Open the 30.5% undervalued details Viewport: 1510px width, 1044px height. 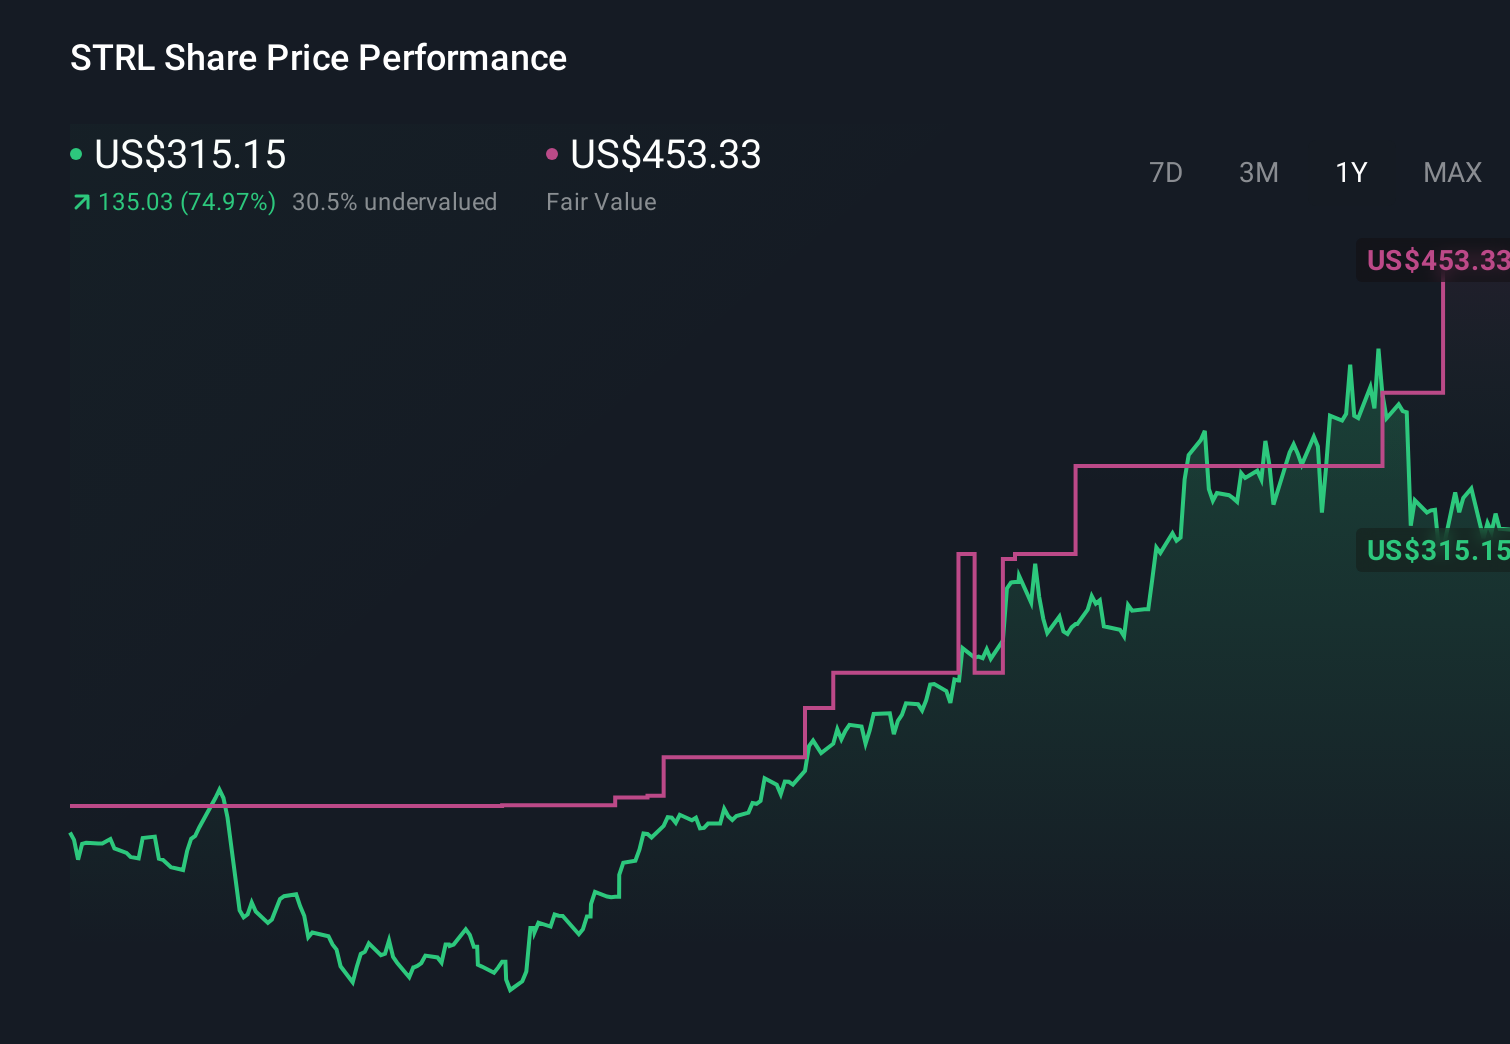(x=394, y=201)
